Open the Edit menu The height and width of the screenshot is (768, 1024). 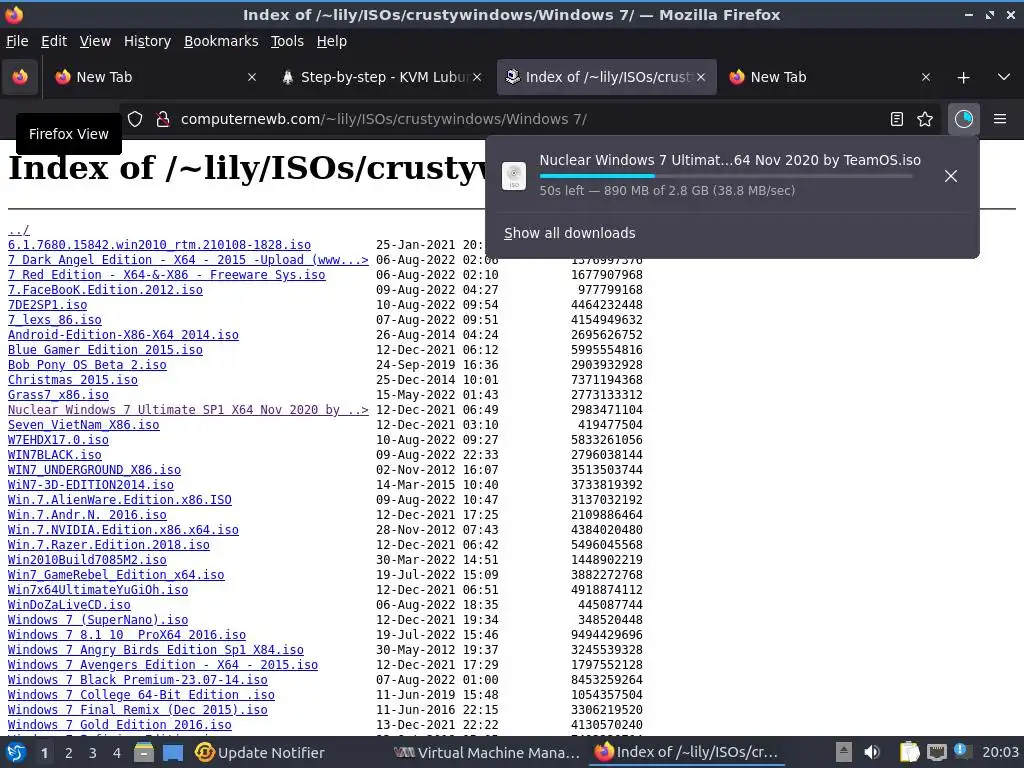coord(54,41)
